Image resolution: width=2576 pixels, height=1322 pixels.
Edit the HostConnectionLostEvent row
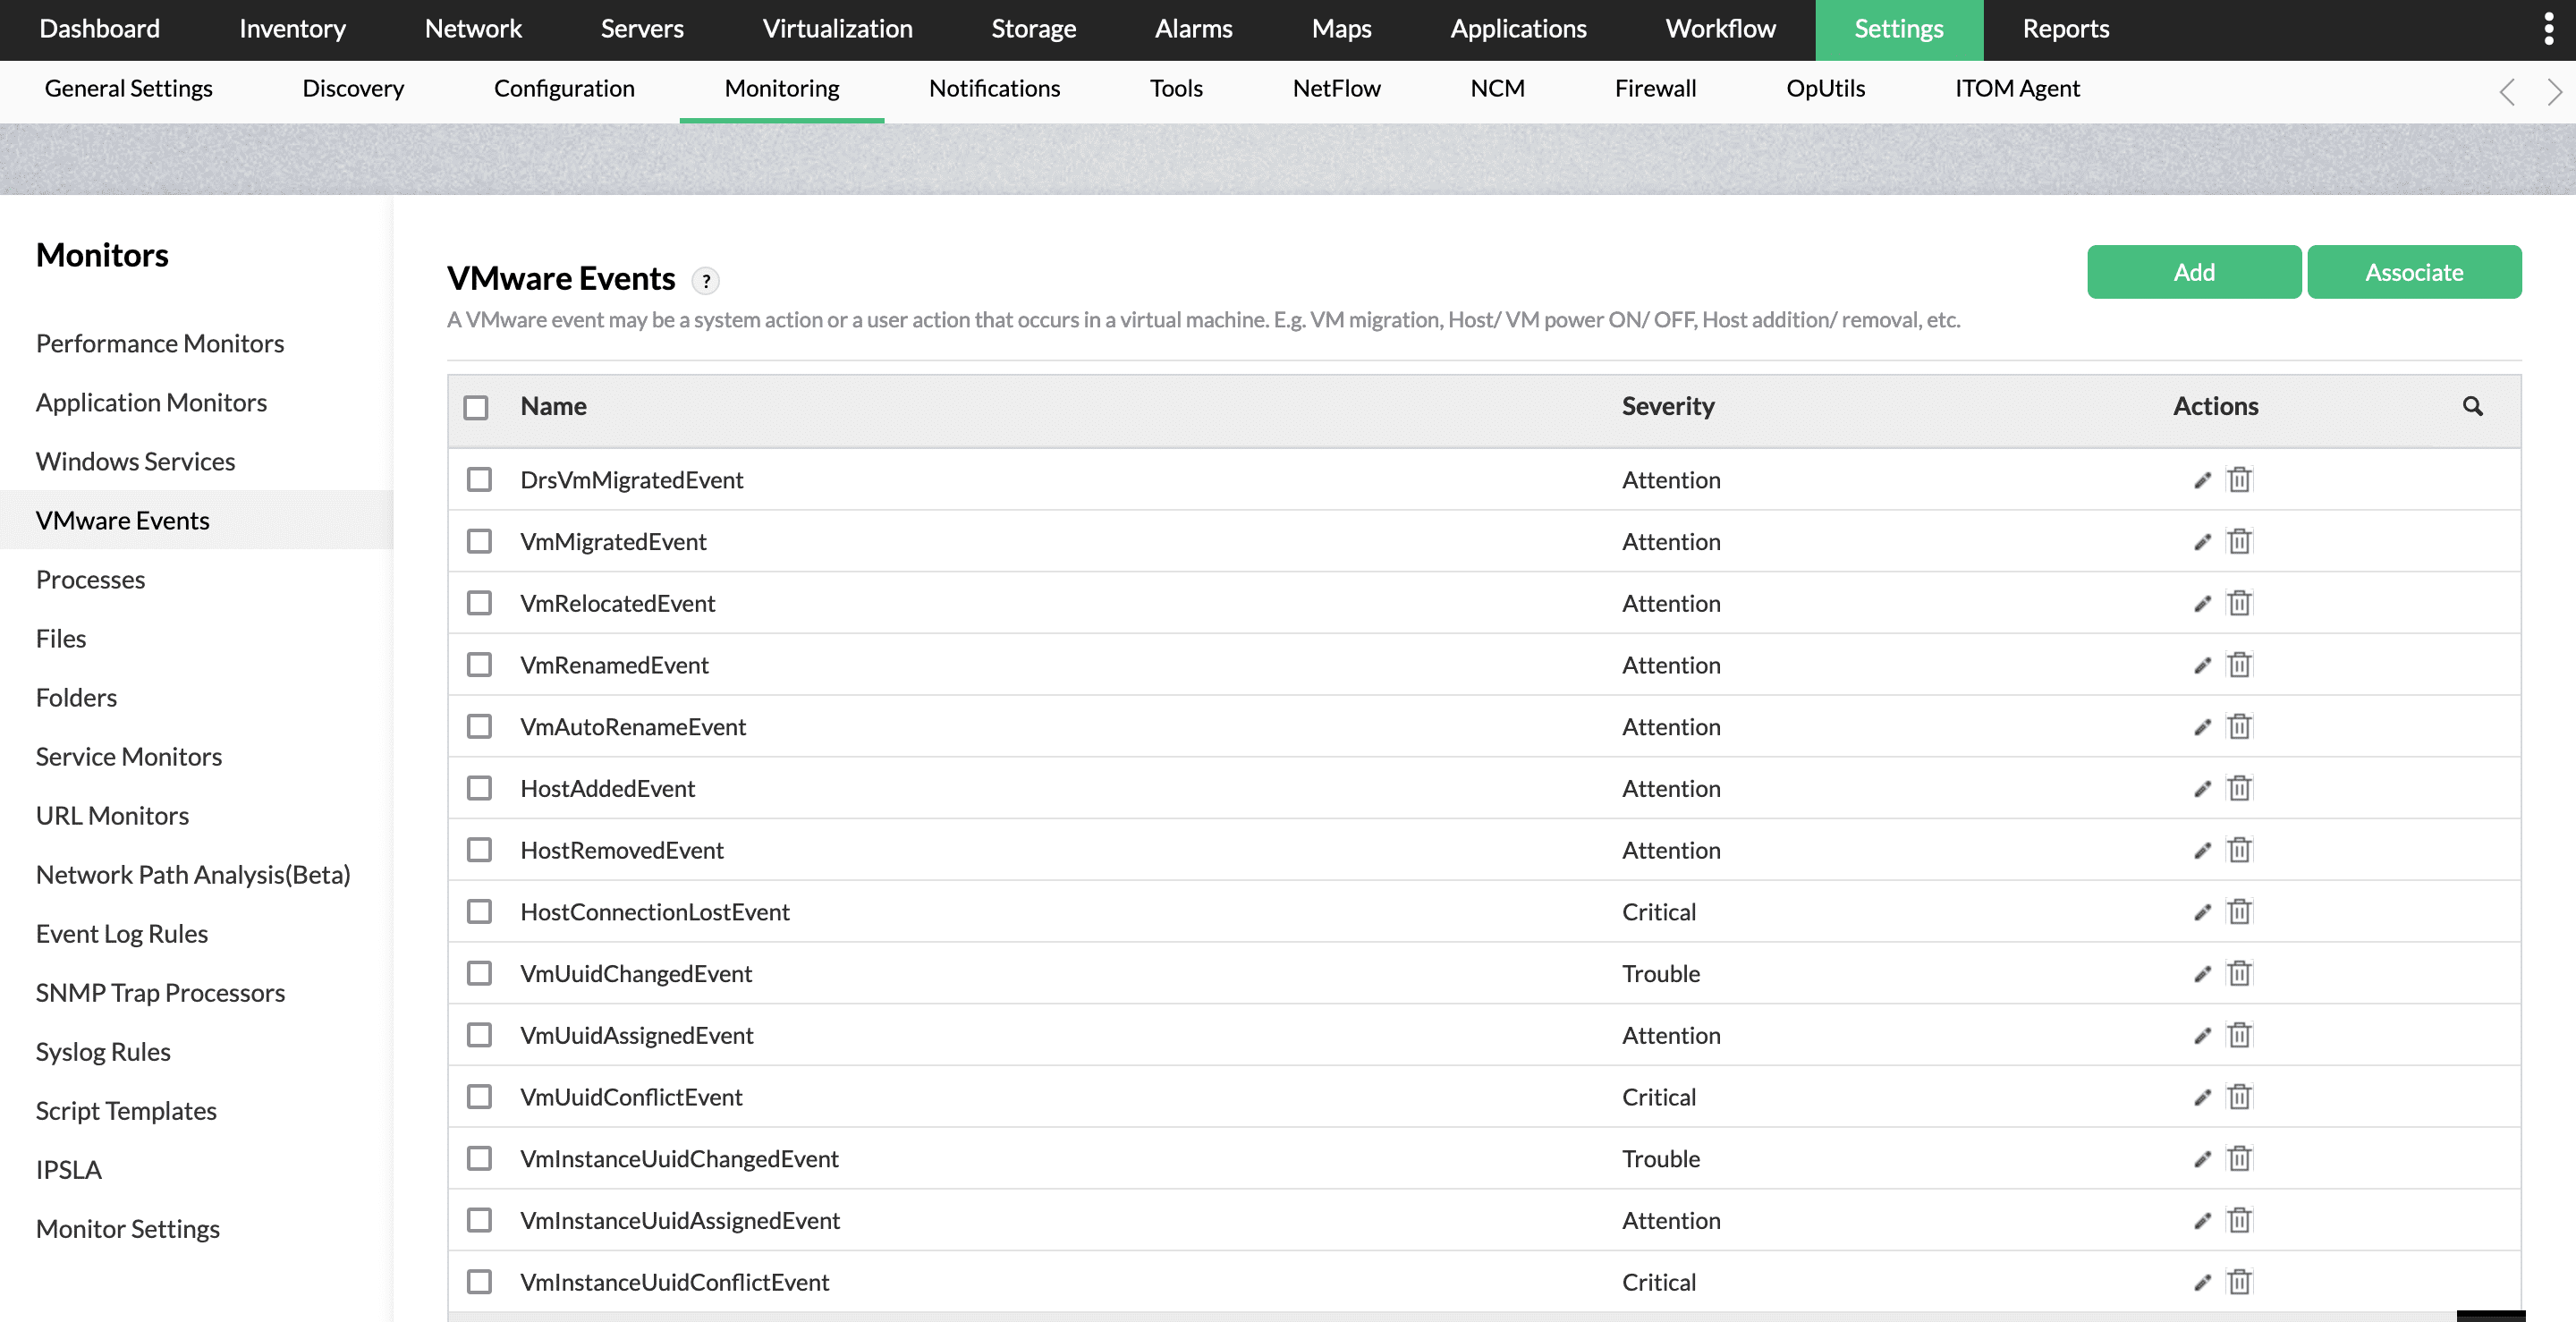(x=2202, y=912)
